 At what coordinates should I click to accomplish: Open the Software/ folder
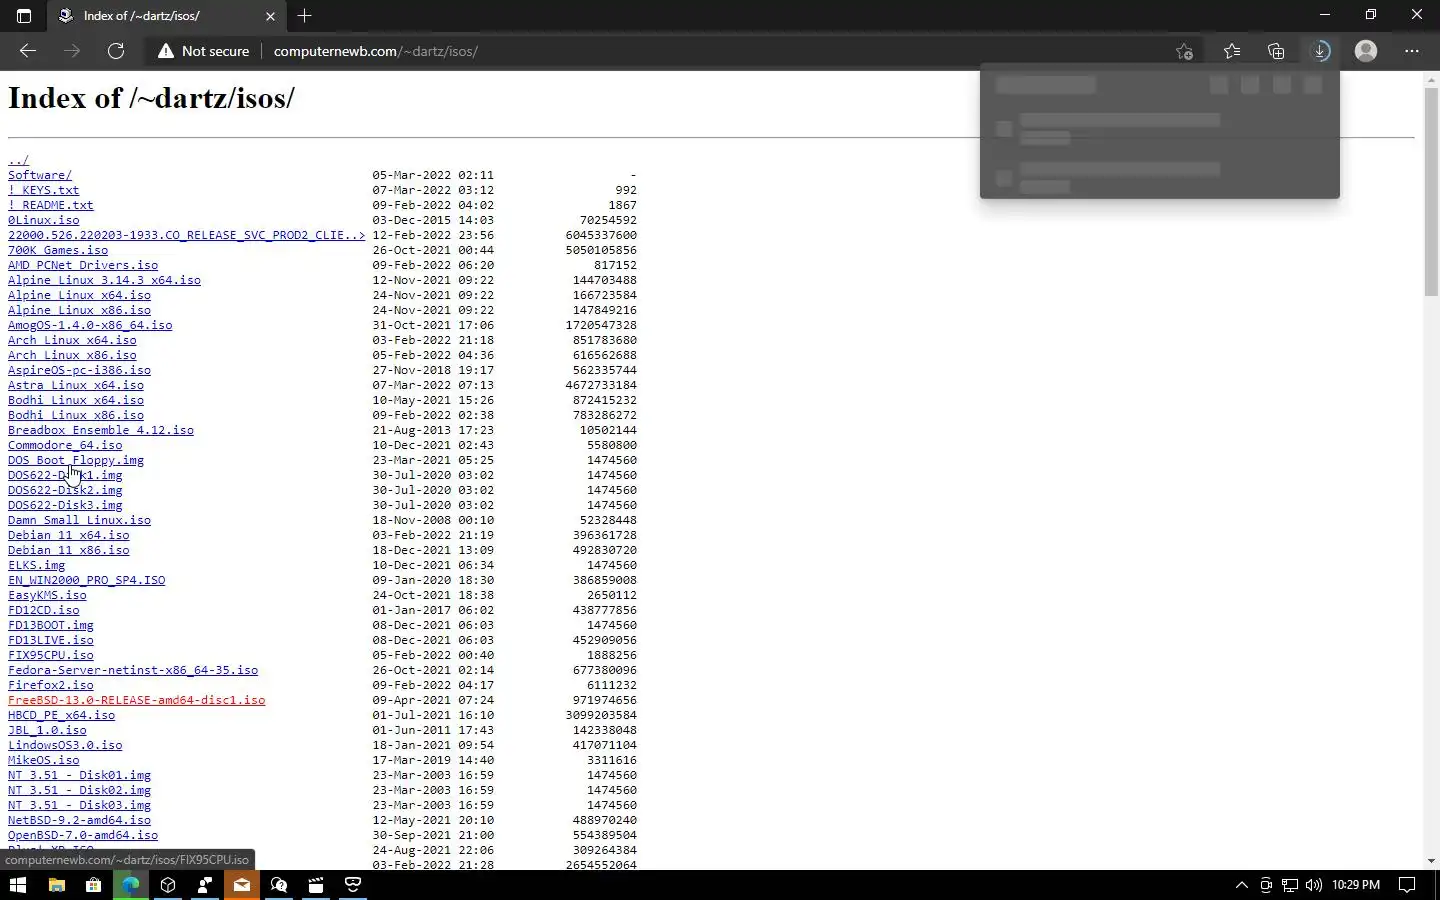[x=40, y=175]
